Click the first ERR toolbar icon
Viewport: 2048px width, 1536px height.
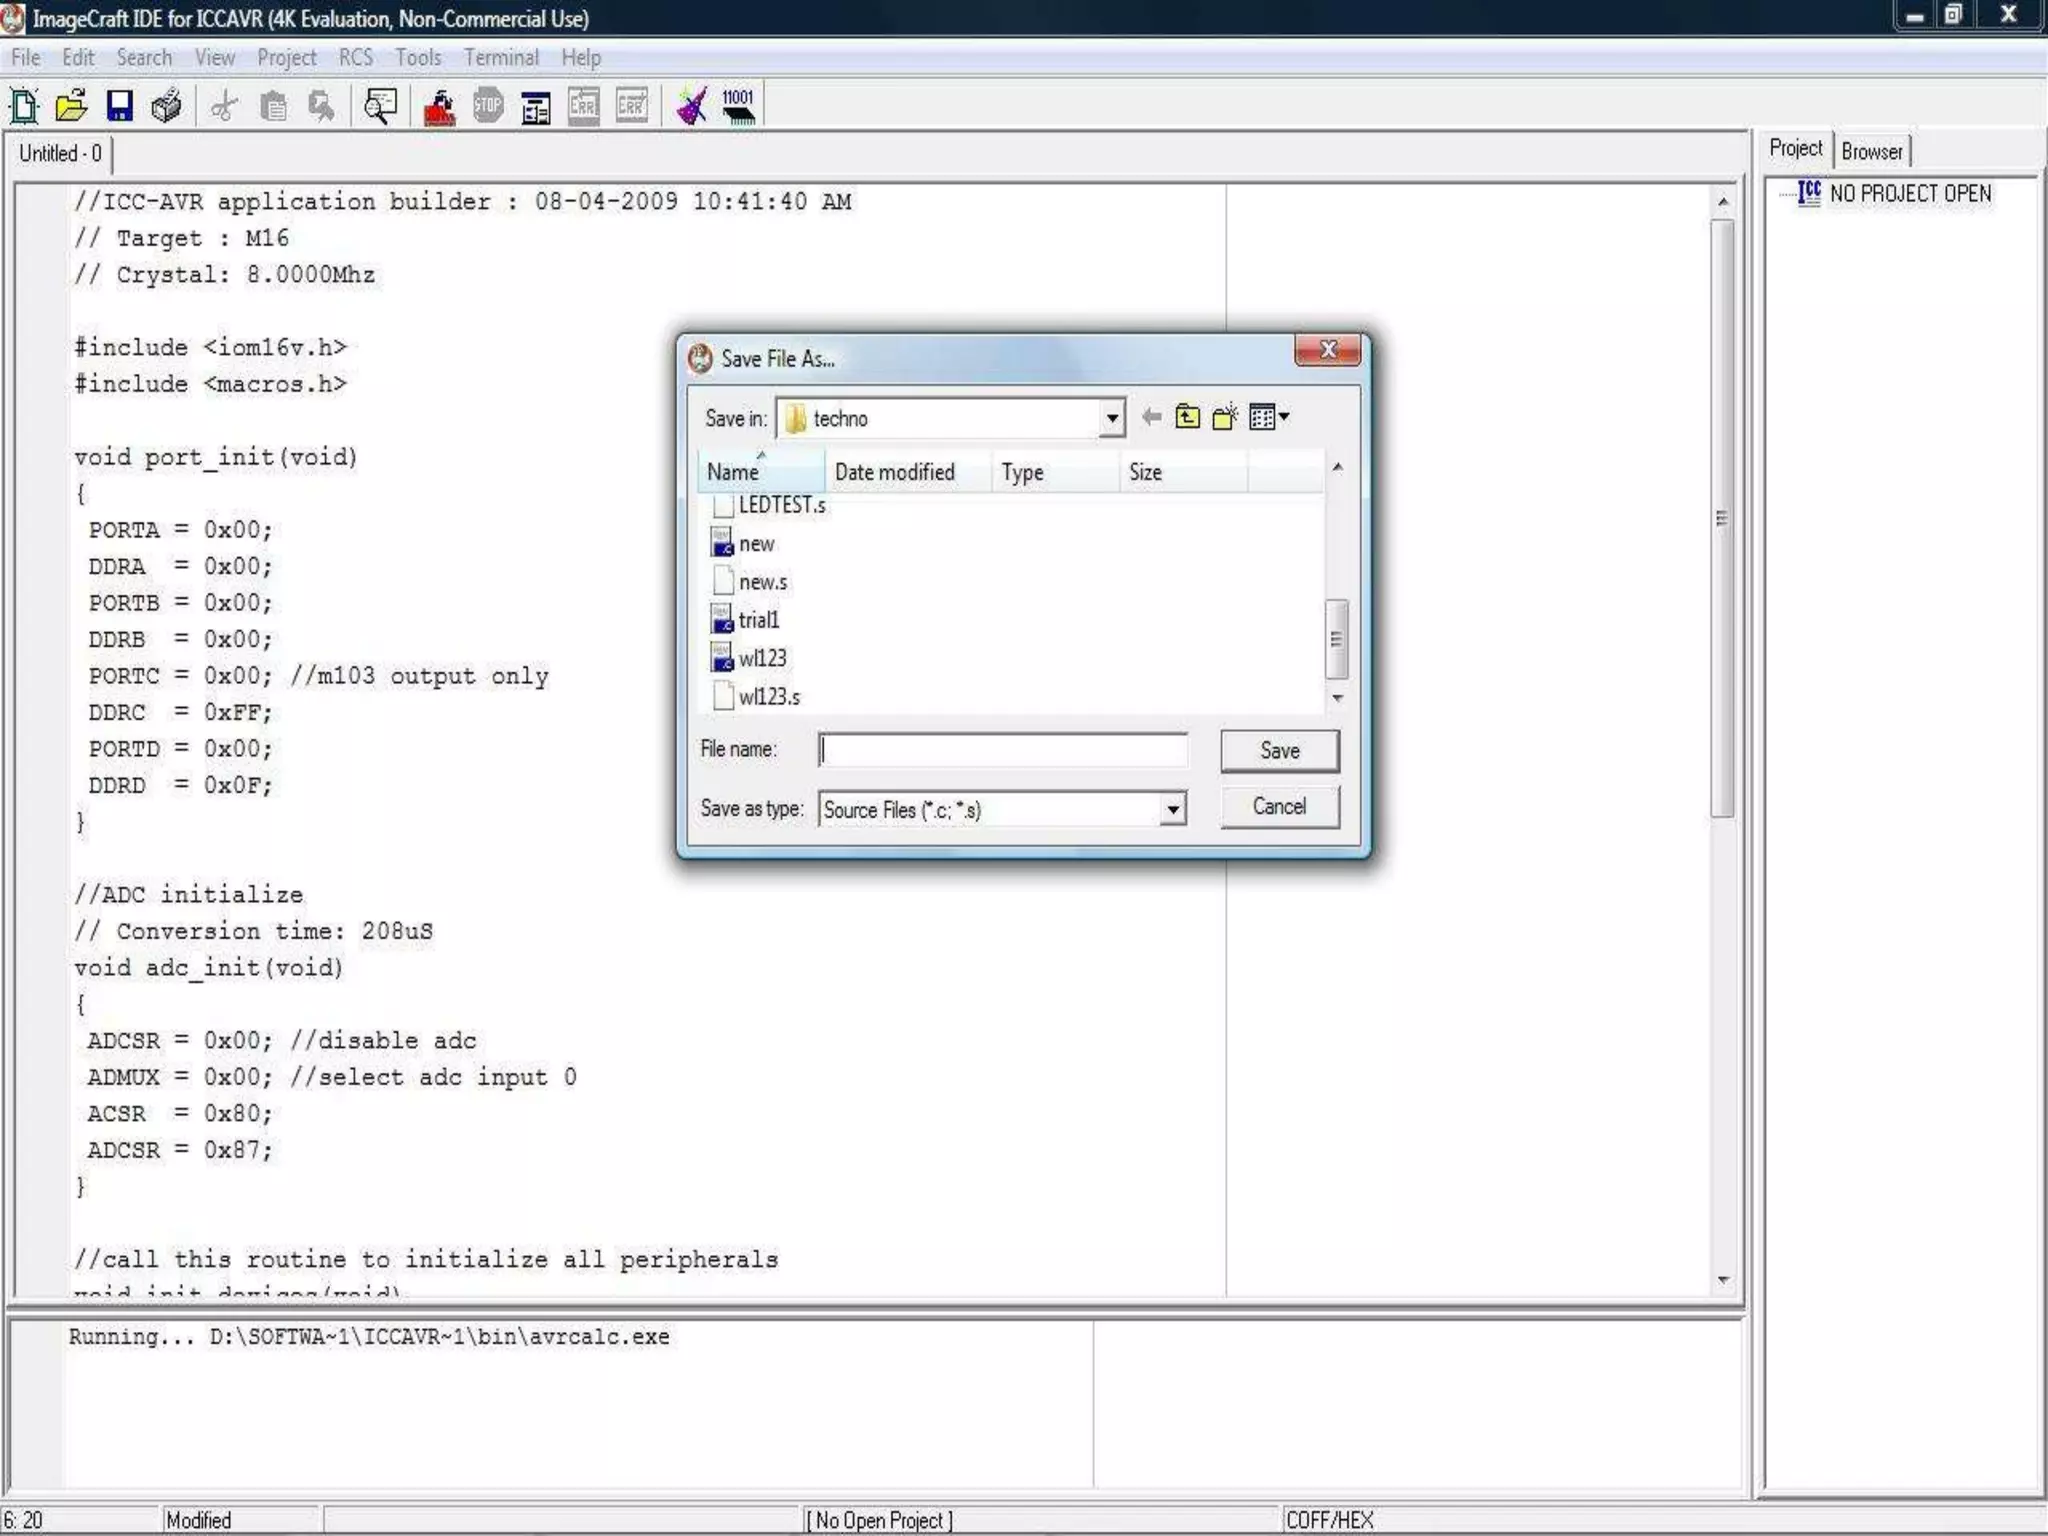(x=584, y=106)
